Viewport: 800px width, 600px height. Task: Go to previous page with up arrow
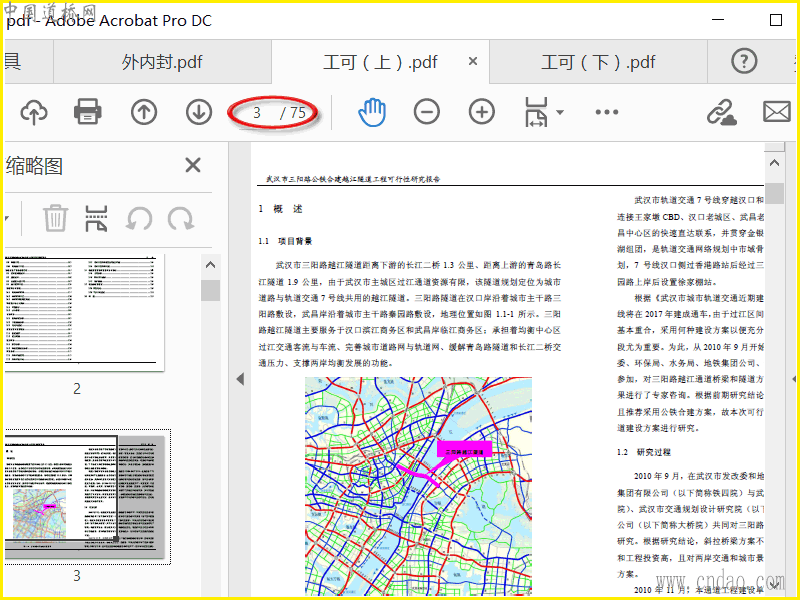(144, 112)
